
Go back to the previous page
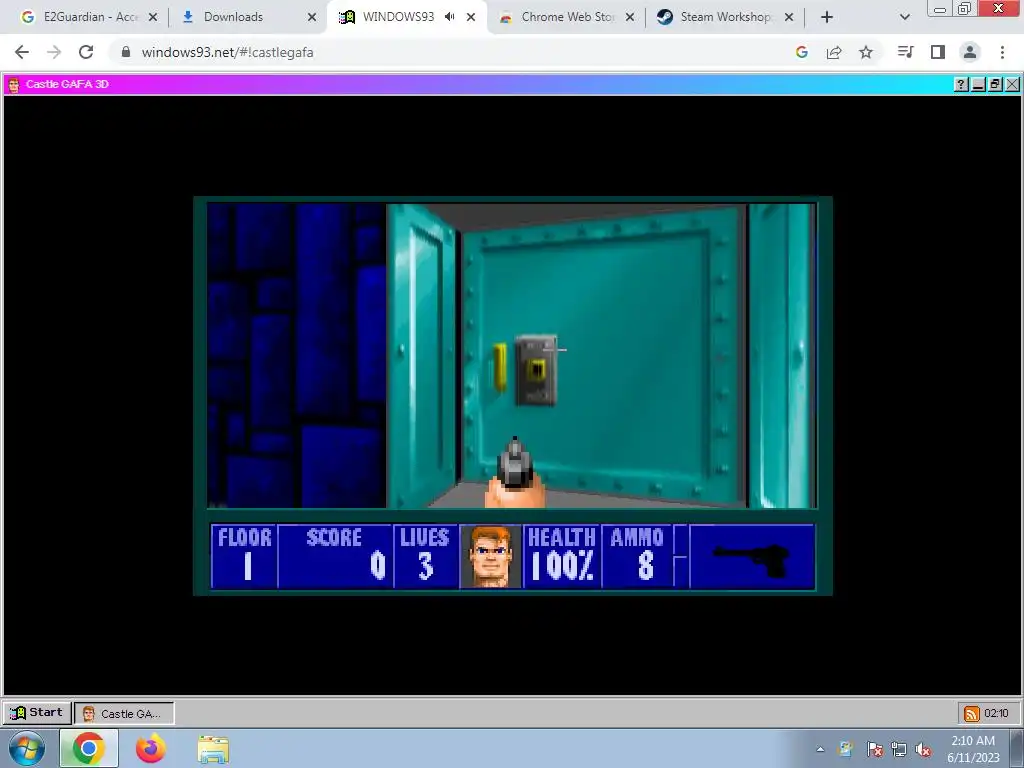(22, 52)
